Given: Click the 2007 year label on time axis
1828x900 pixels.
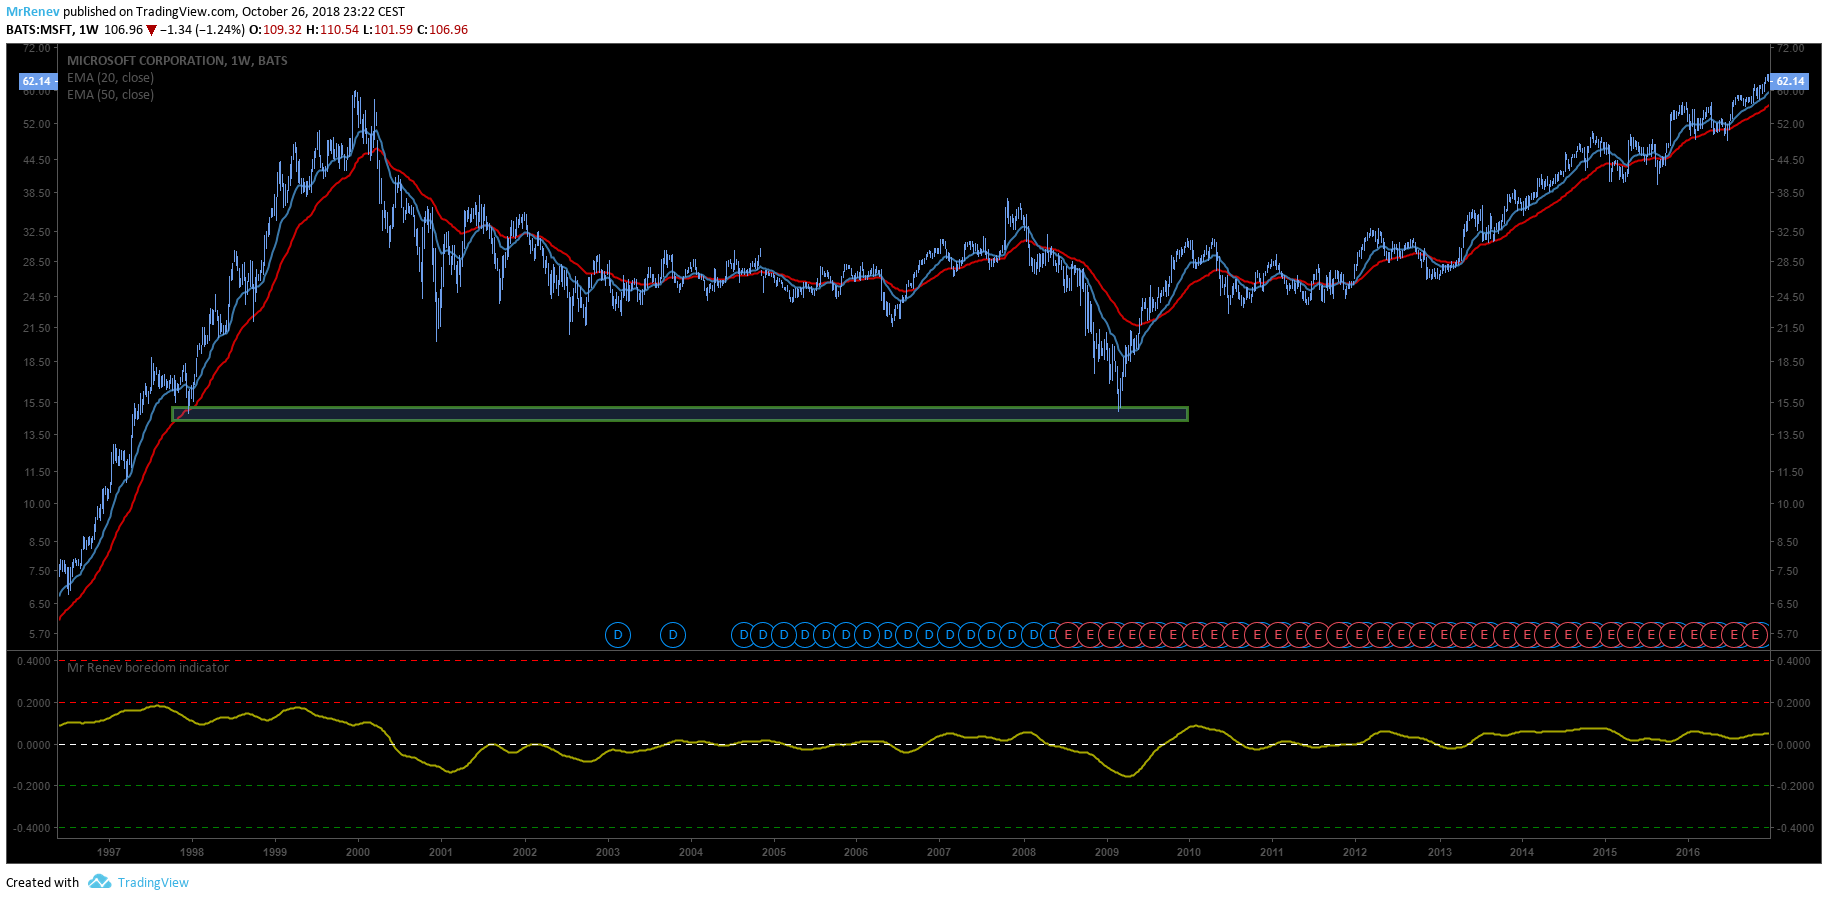Looking at the screenshot, I should tap(939, 852).
